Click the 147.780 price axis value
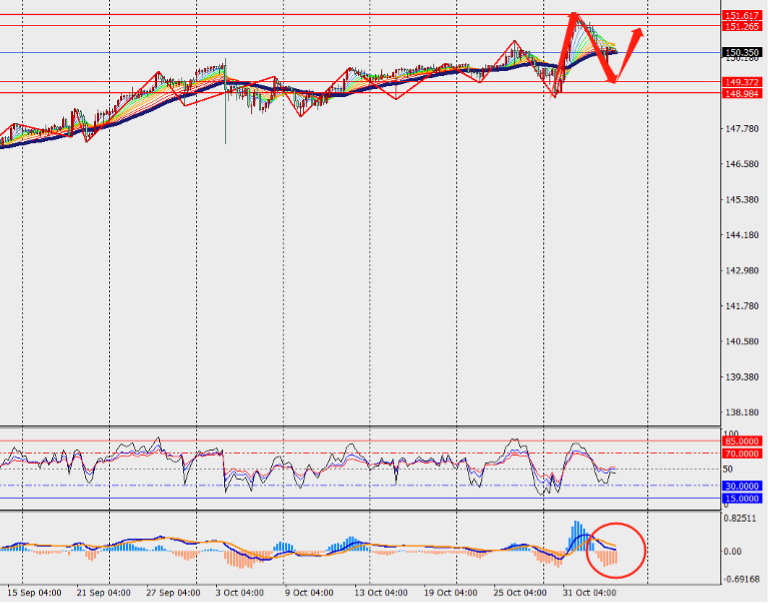 [742, 129]
